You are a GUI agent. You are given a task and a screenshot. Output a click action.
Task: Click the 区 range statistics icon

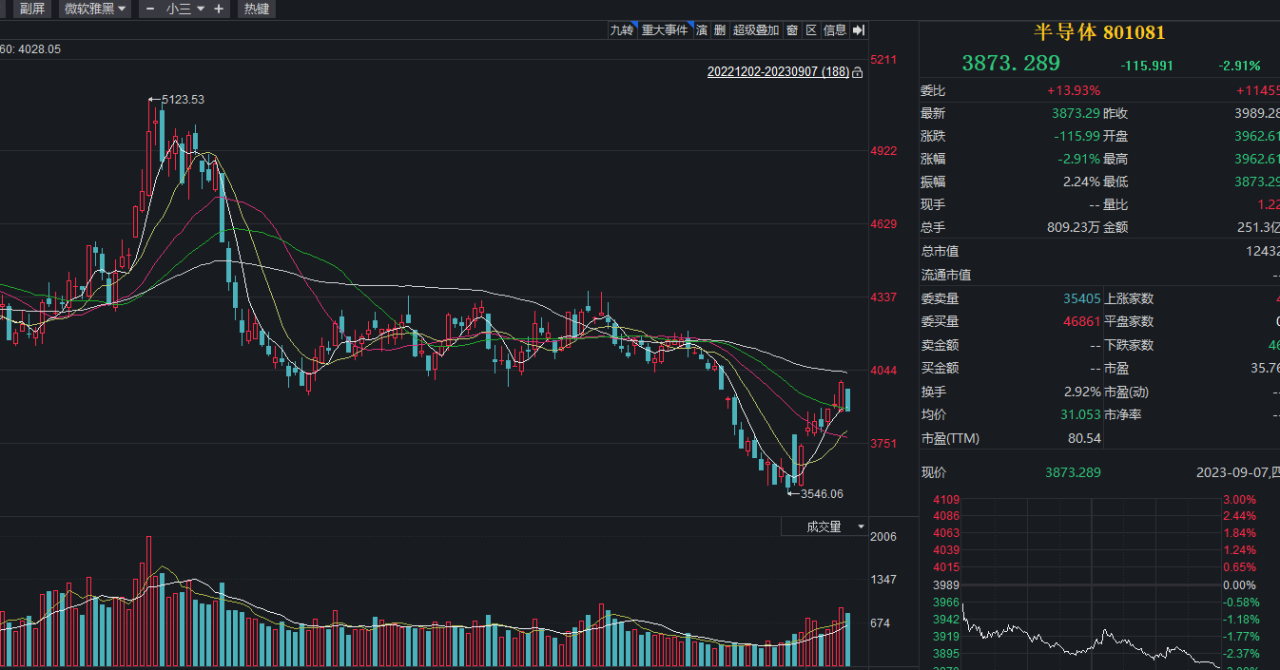pos(811,31)
